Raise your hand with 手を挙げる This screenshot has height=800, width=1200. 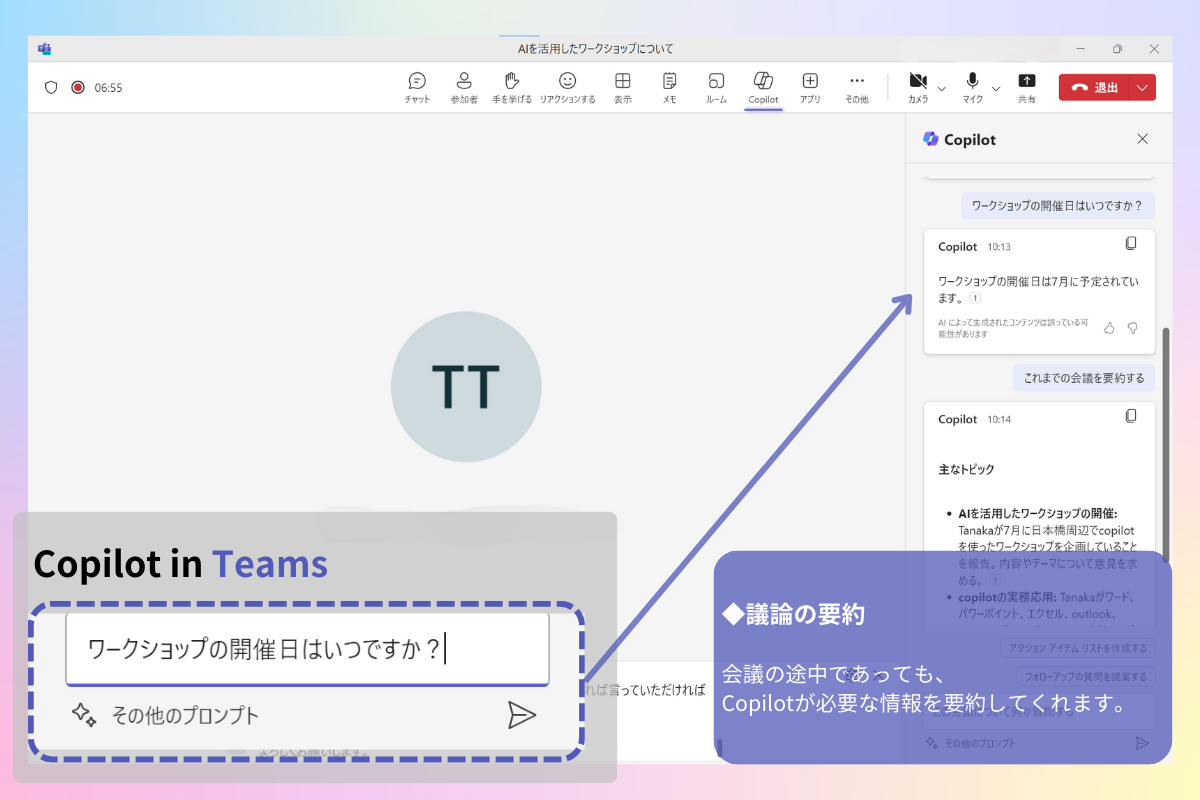[x=512, y=88]
